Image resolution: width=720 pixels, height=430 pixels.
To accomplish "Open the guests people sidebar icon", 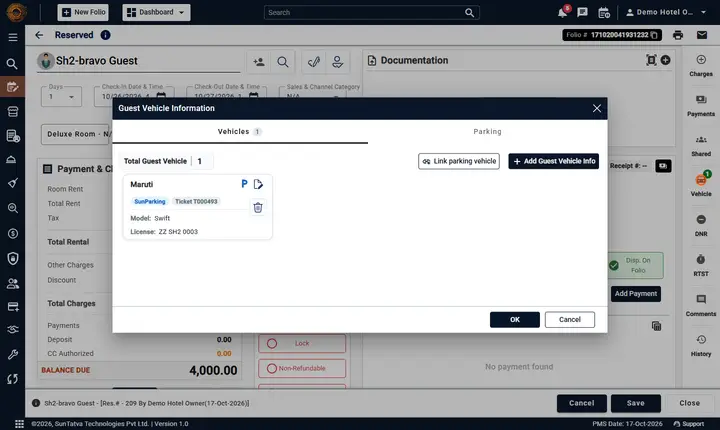I will point(12,284).
